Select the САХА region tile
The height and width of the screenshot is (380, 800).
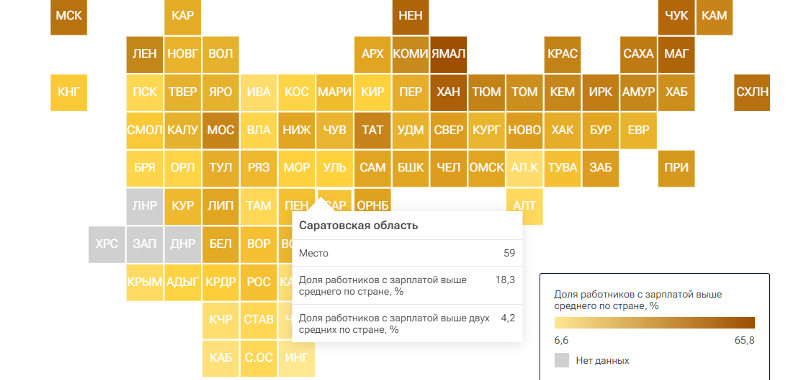638,54
